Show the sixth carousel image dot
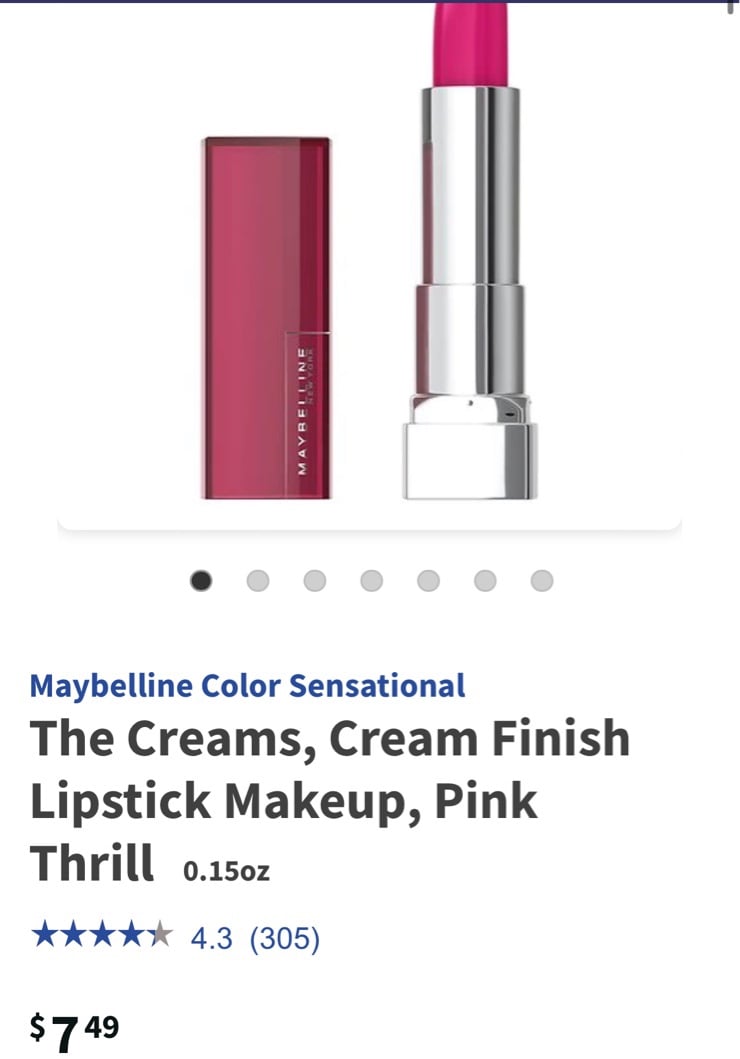Screen dimensions: 740x1059 485,580
